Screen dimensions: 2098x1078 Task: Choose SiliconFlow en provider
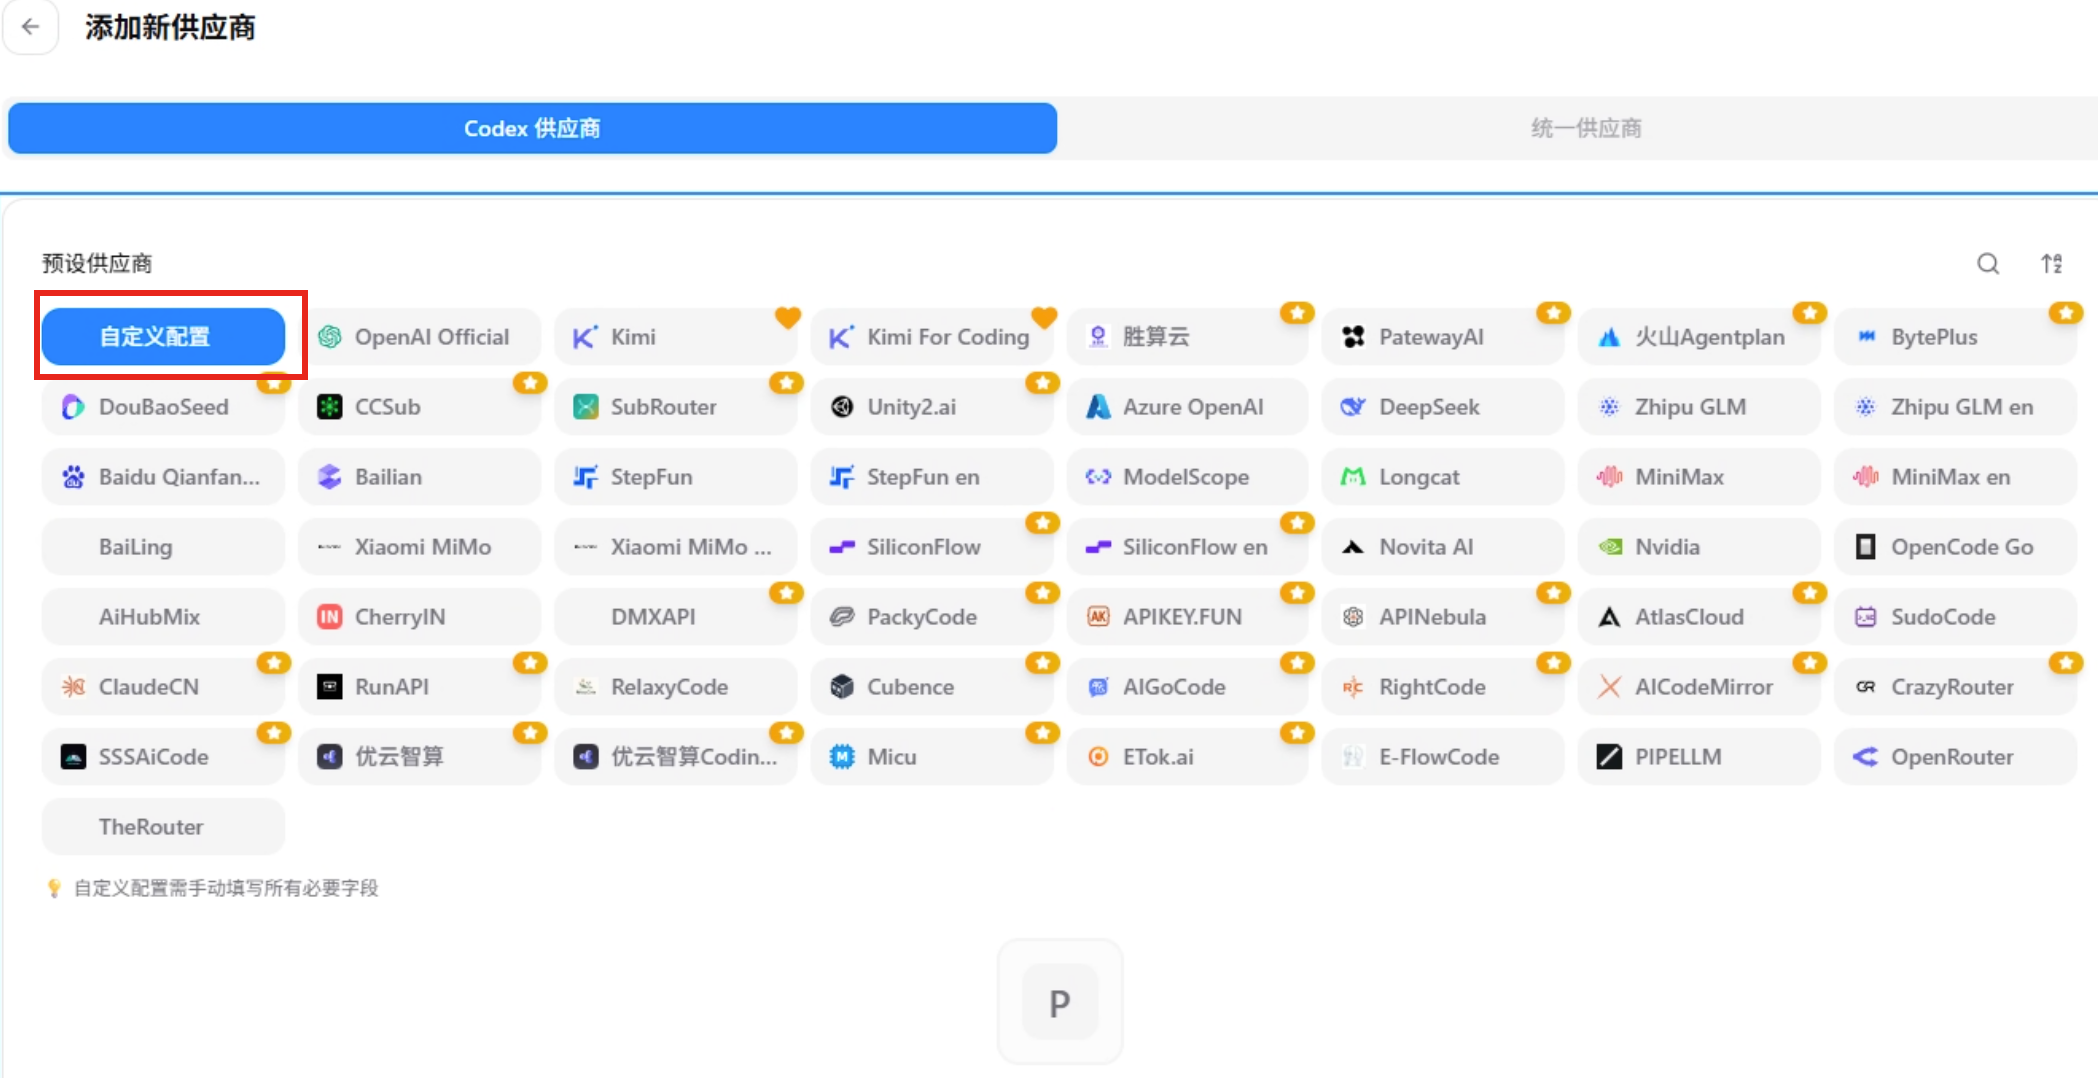pyautogui.click(x=1187, y=547)
